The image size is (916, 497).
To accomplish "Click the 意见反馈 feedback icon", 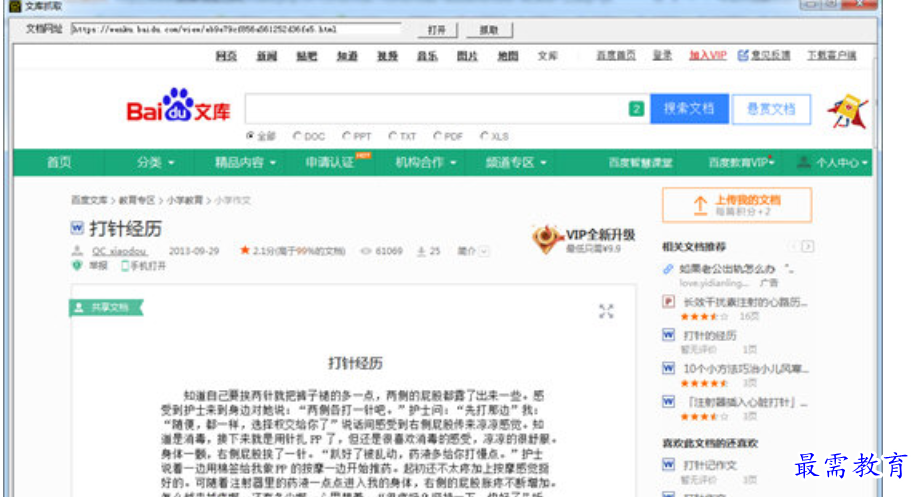I will pos(743,56).
